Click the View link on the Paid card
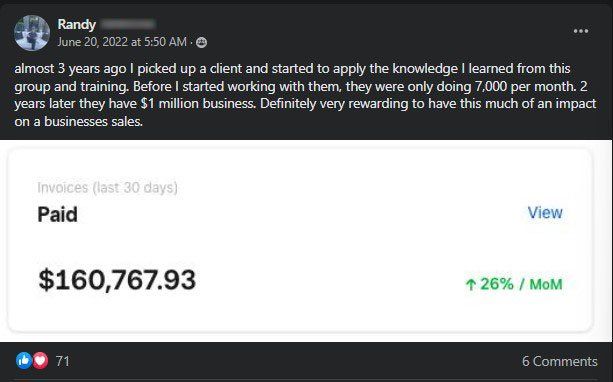 (545, 212)
